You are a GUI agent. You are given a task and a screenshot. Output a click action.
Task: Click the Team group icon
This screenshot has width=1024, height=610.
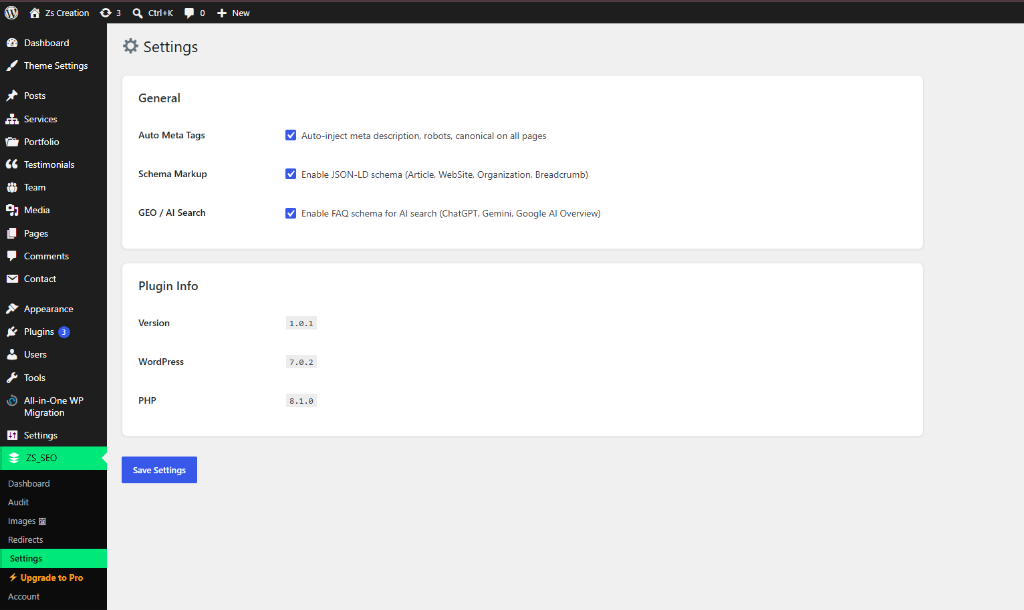(12, 187)
